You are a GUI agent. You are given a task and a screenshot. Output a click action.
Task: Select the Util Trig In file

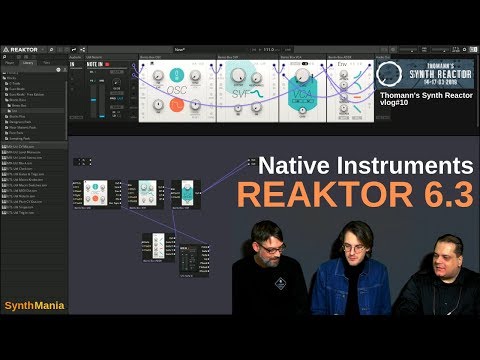tap(19, 213)
